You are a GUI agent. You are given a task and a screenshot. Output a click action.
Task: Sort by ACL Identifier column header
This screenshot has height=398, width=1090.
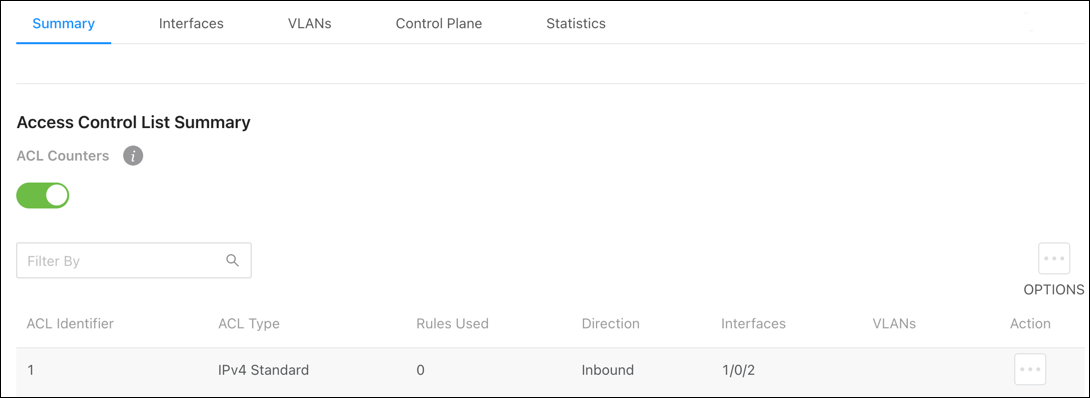pyautogui.click(x=70, y=324)
